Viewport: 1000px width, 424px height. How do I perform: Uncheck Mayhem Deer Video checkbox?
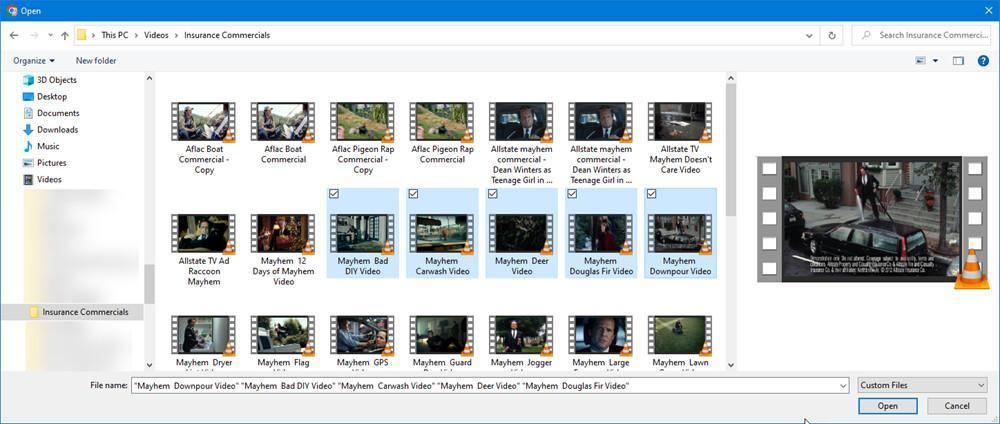(492, 194)
